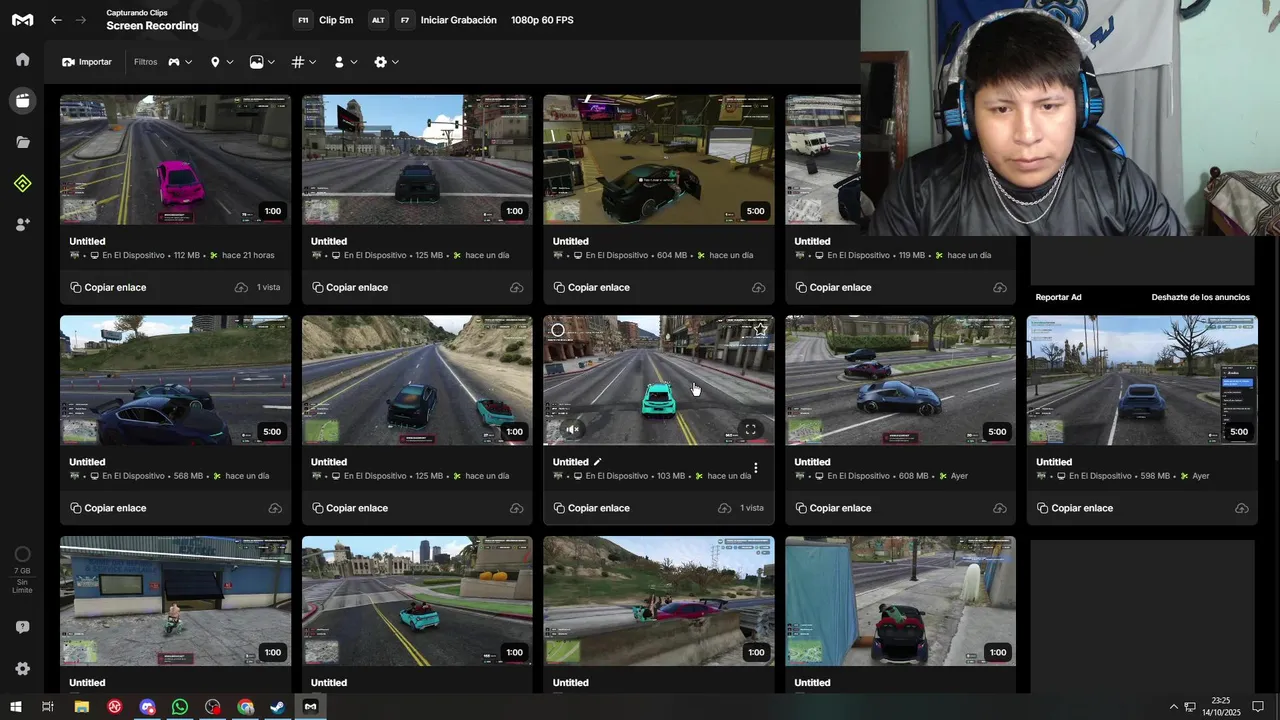This screenshot has height=720, width=1280.
Task: Open File Explorer from the taskbar
Action: click(82, 707)
